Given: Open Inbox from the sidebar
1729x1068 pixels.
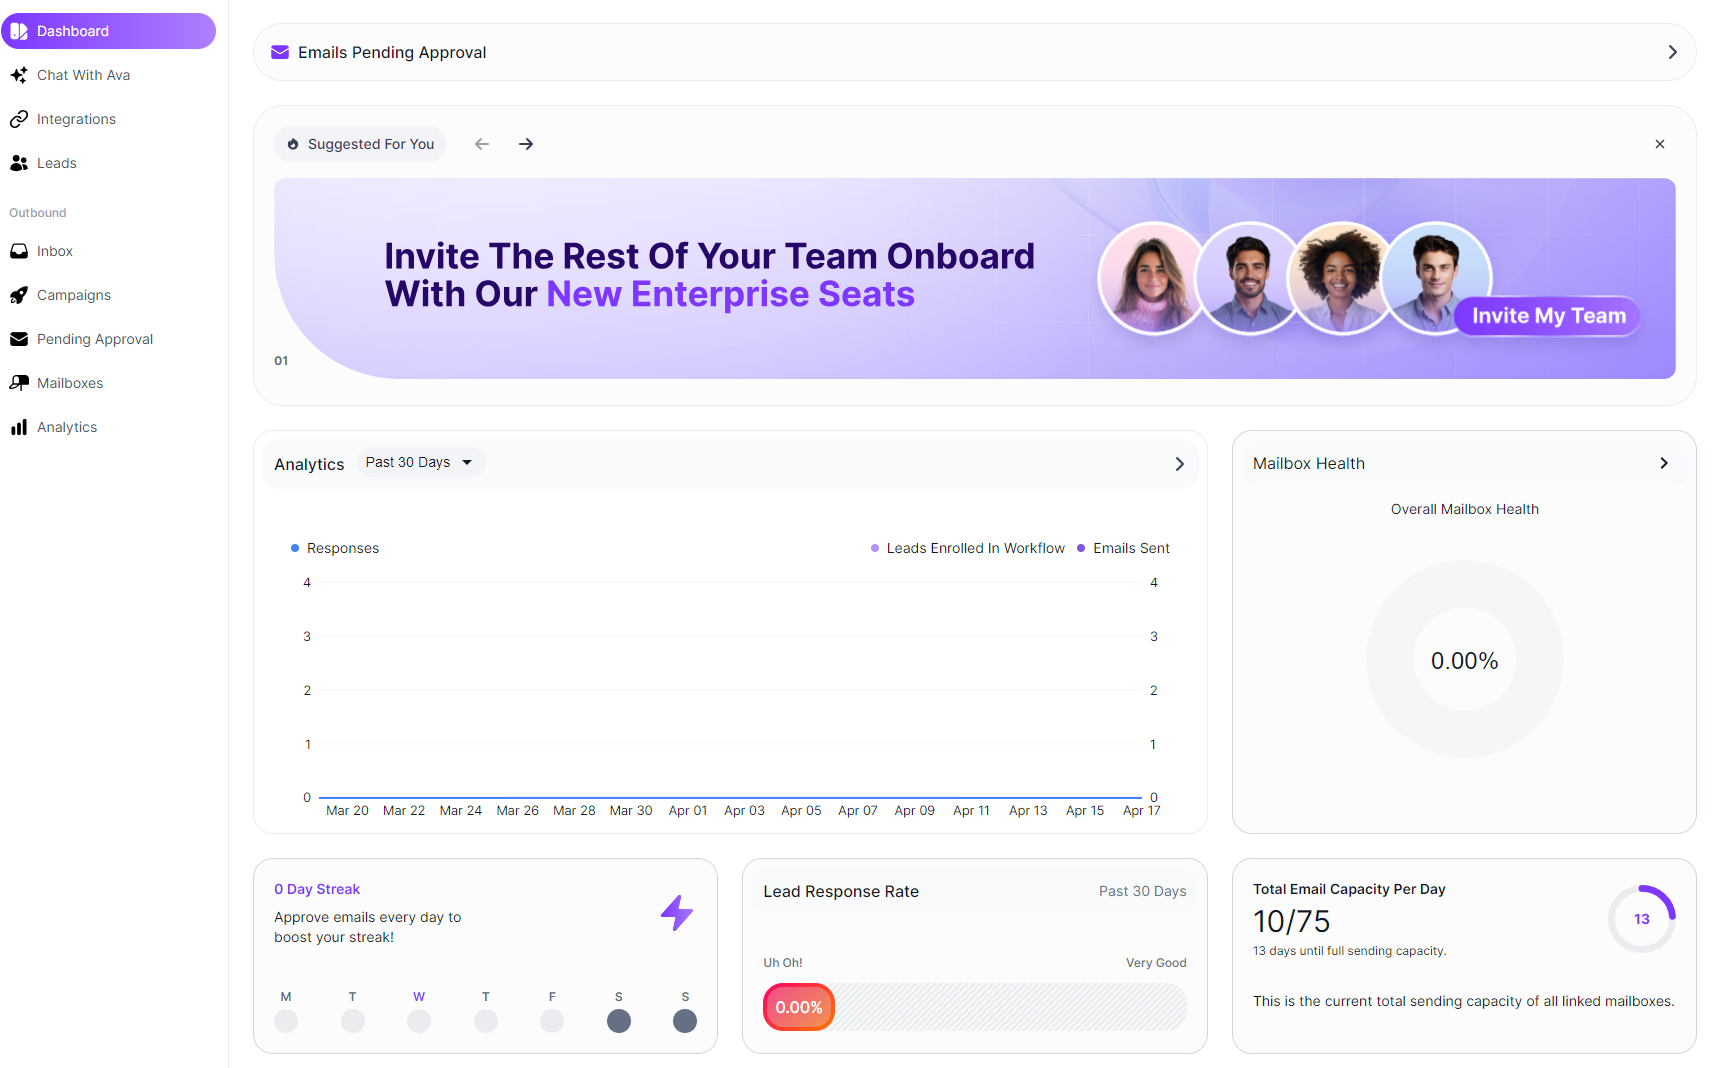Looking at the screenshot, I should (x=55, y=251).
